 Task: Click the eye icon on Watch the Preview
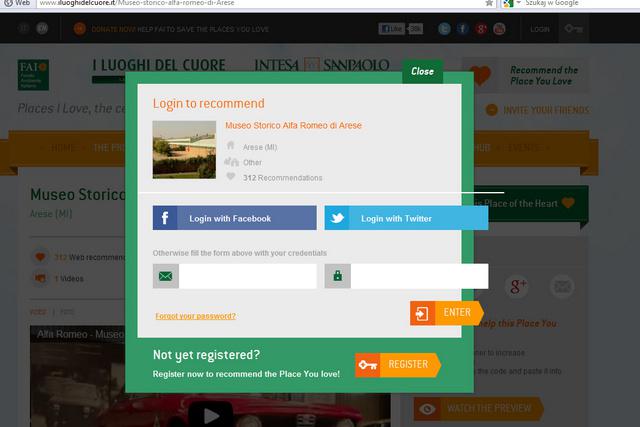point(427,409)
